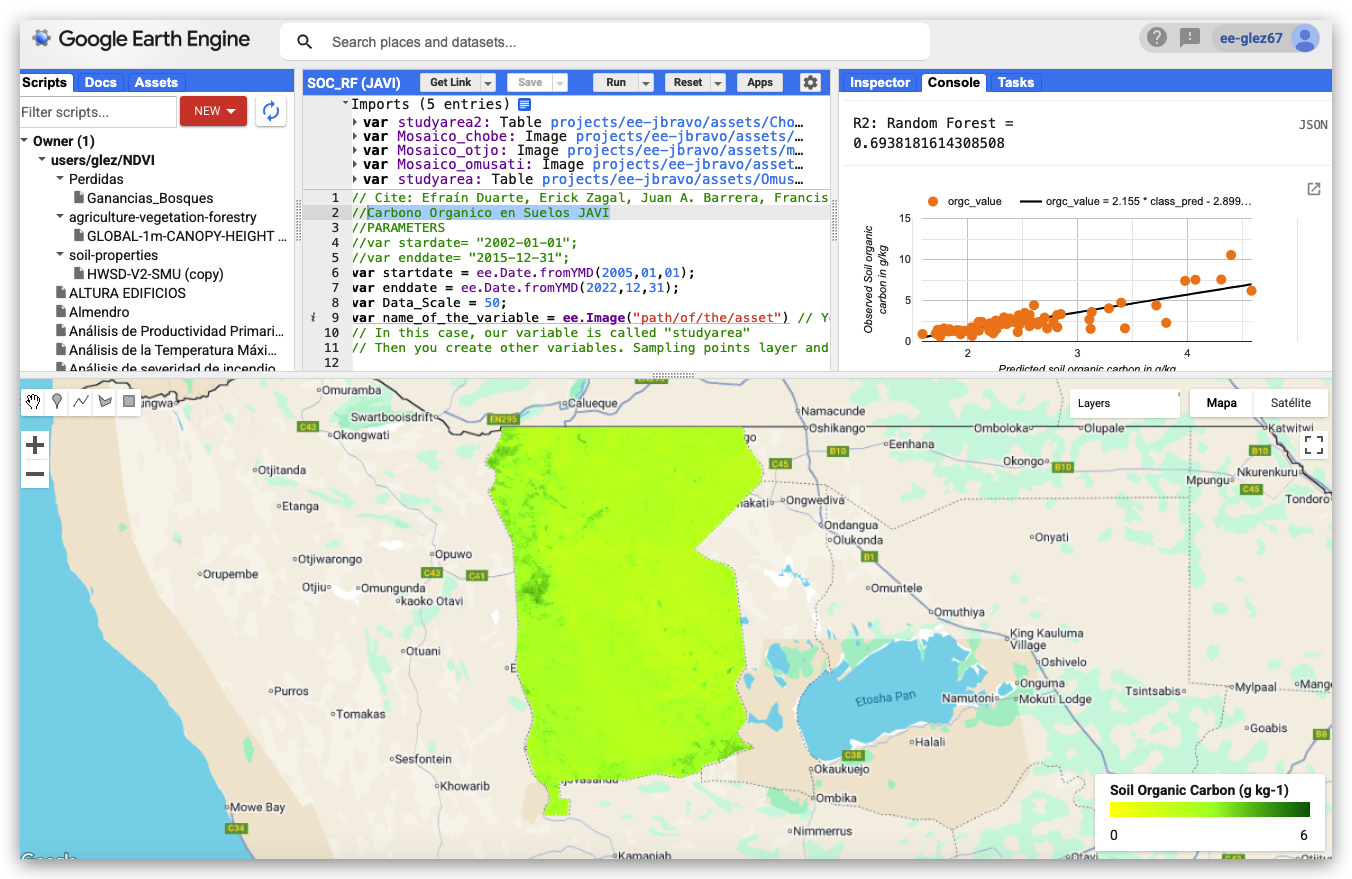This screenshot has height=879, width=1352.
Task: Click the regression line legend entry
Action: tap(1135, 201)
